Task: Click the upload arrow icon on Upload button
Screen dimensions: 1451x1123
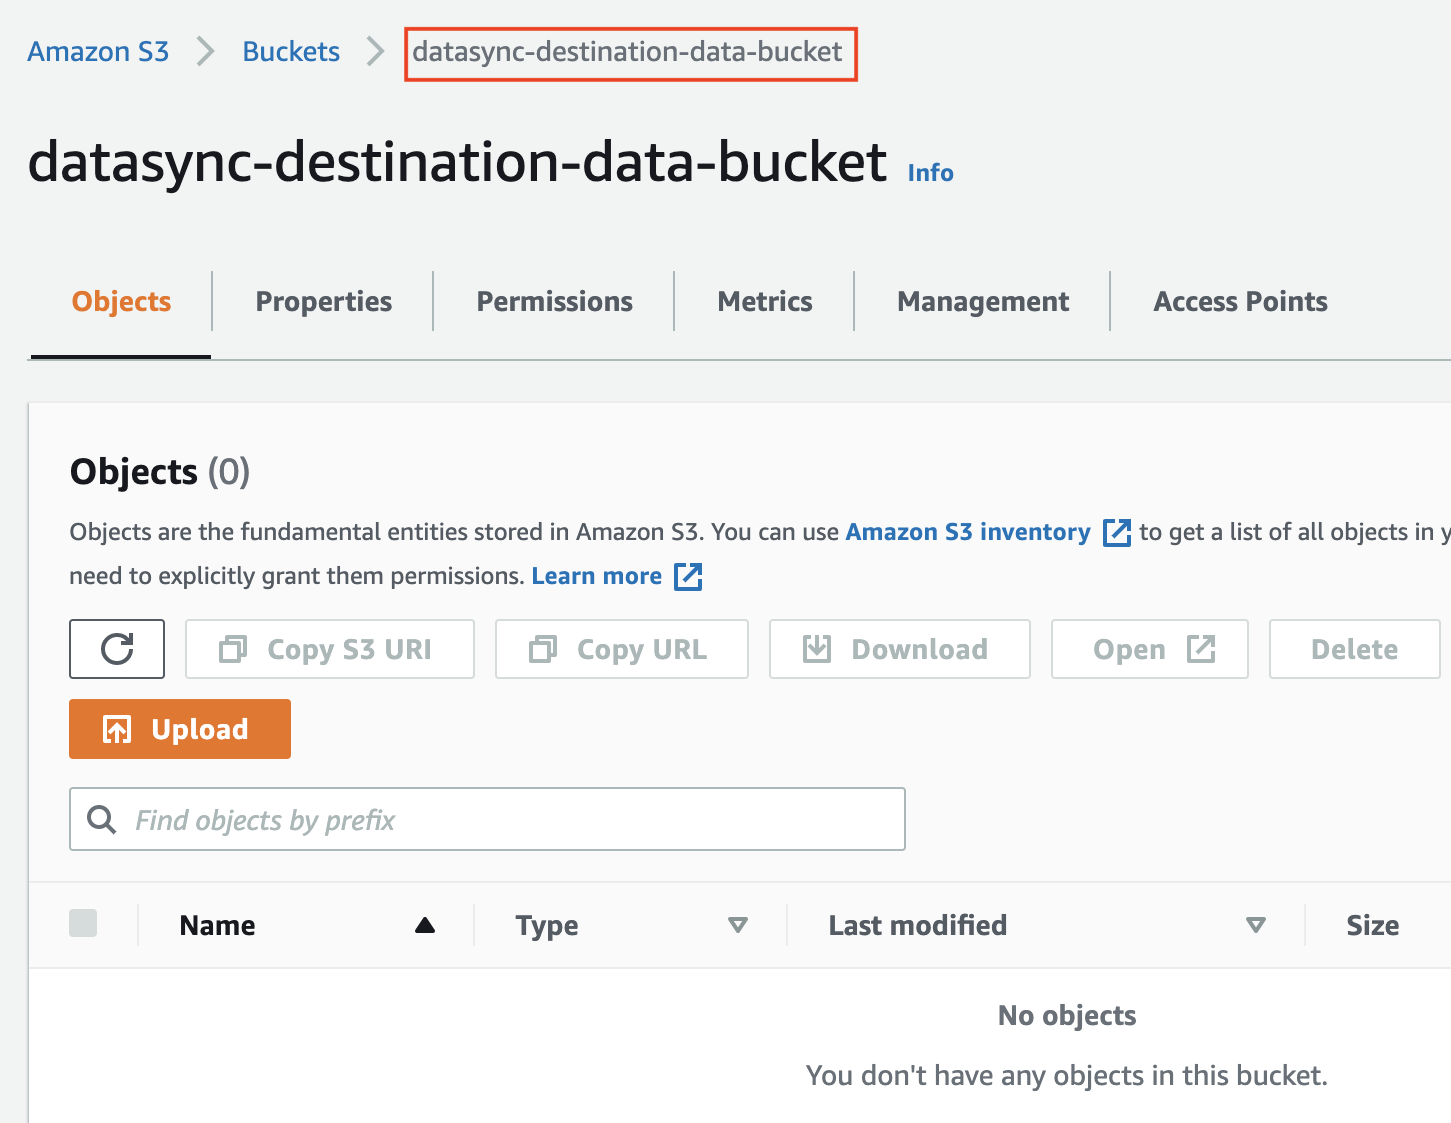Action: [x=117, y=730]
